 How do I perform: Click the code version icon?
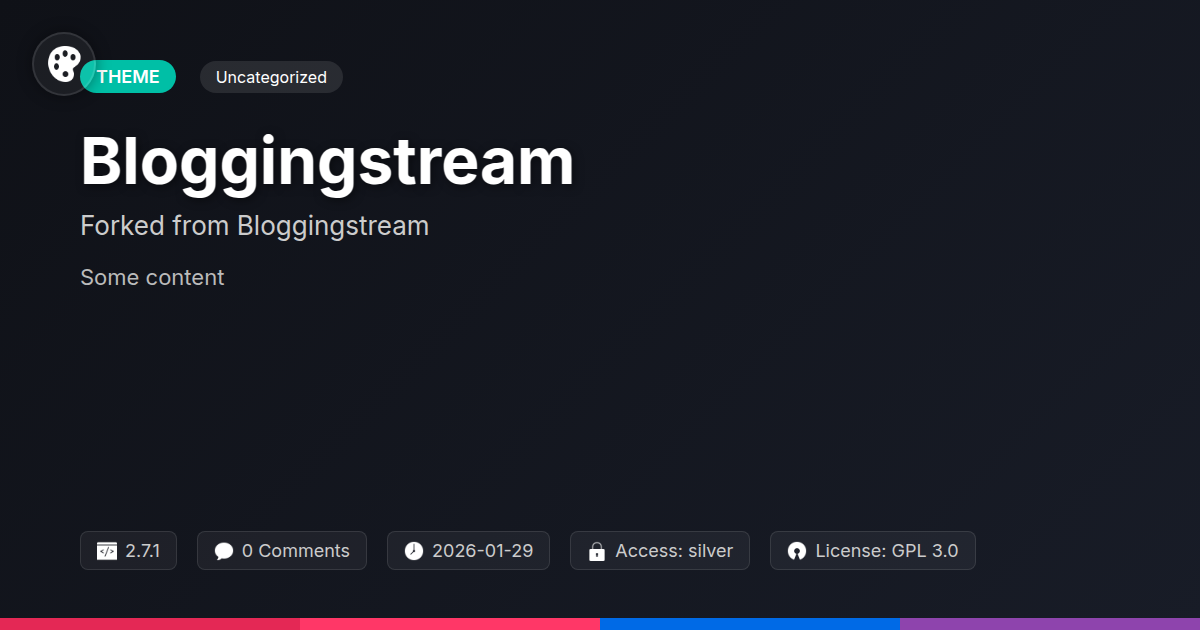click(107, 551)
